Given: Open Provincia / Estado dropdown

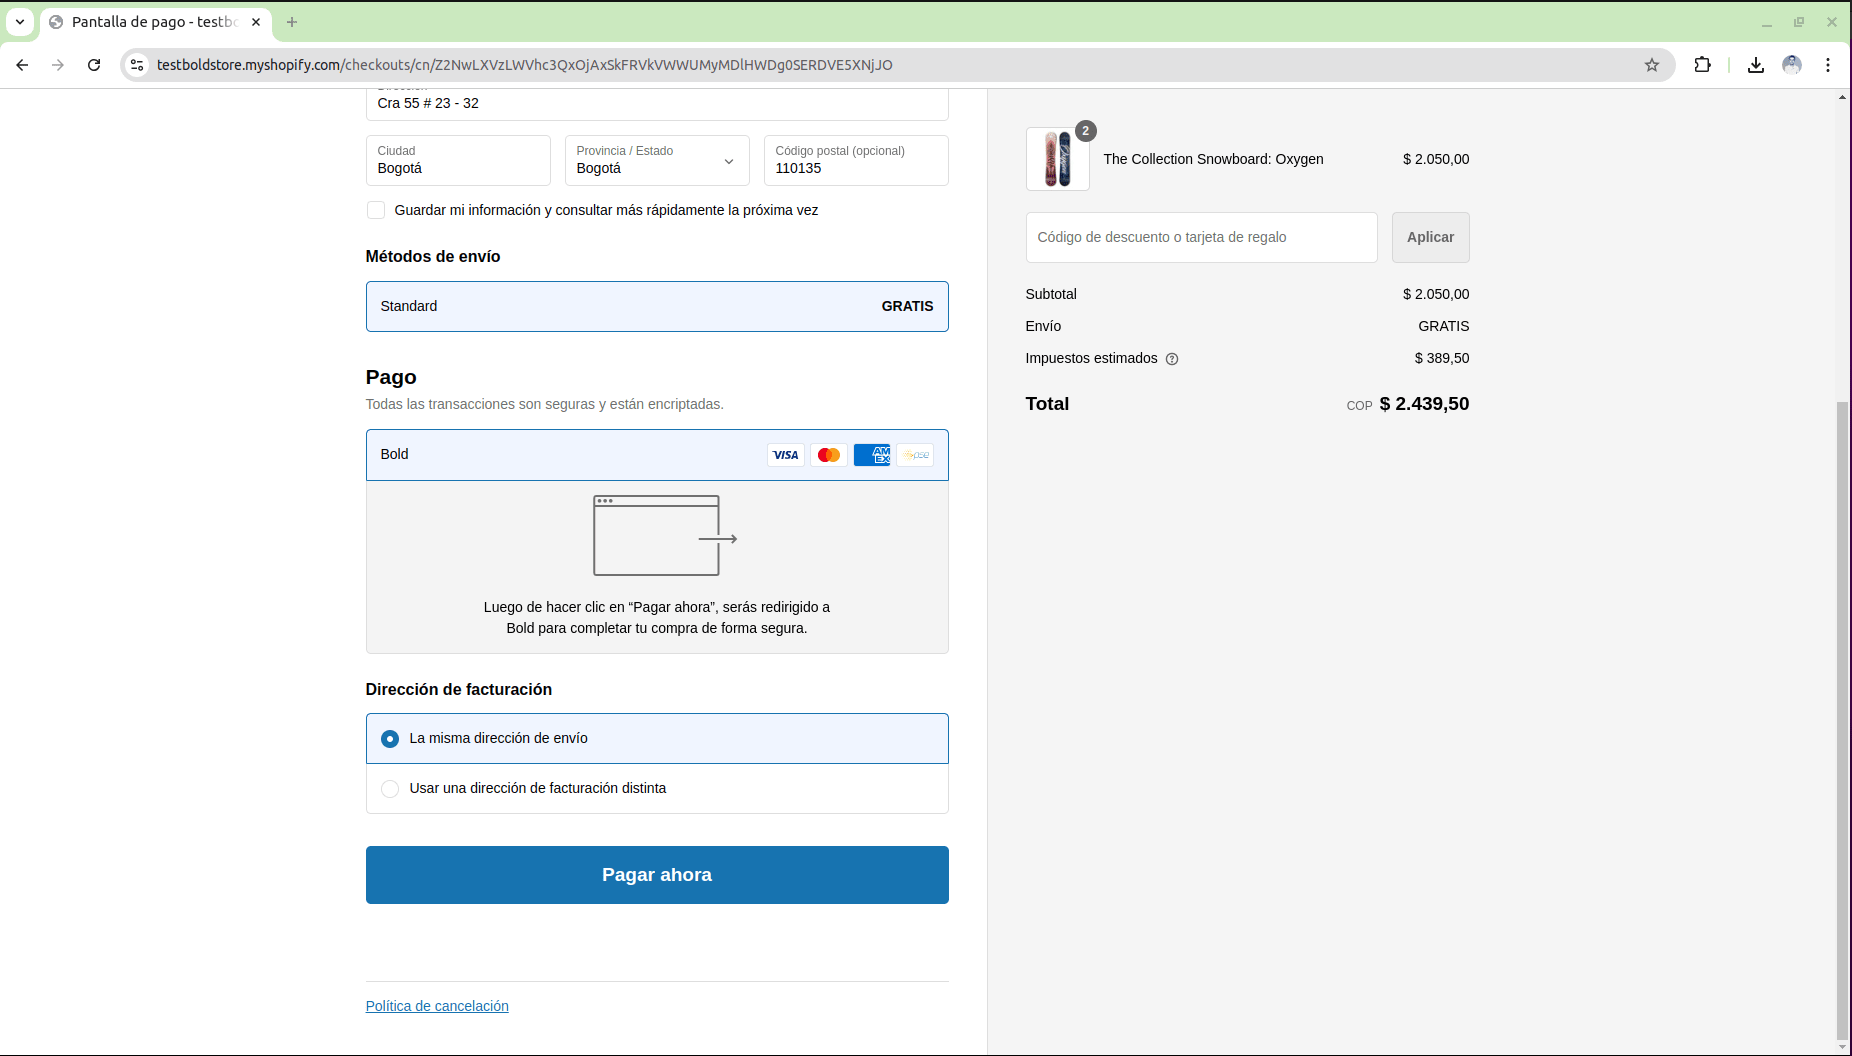Looking at the screenshot, I should point(656,161).
